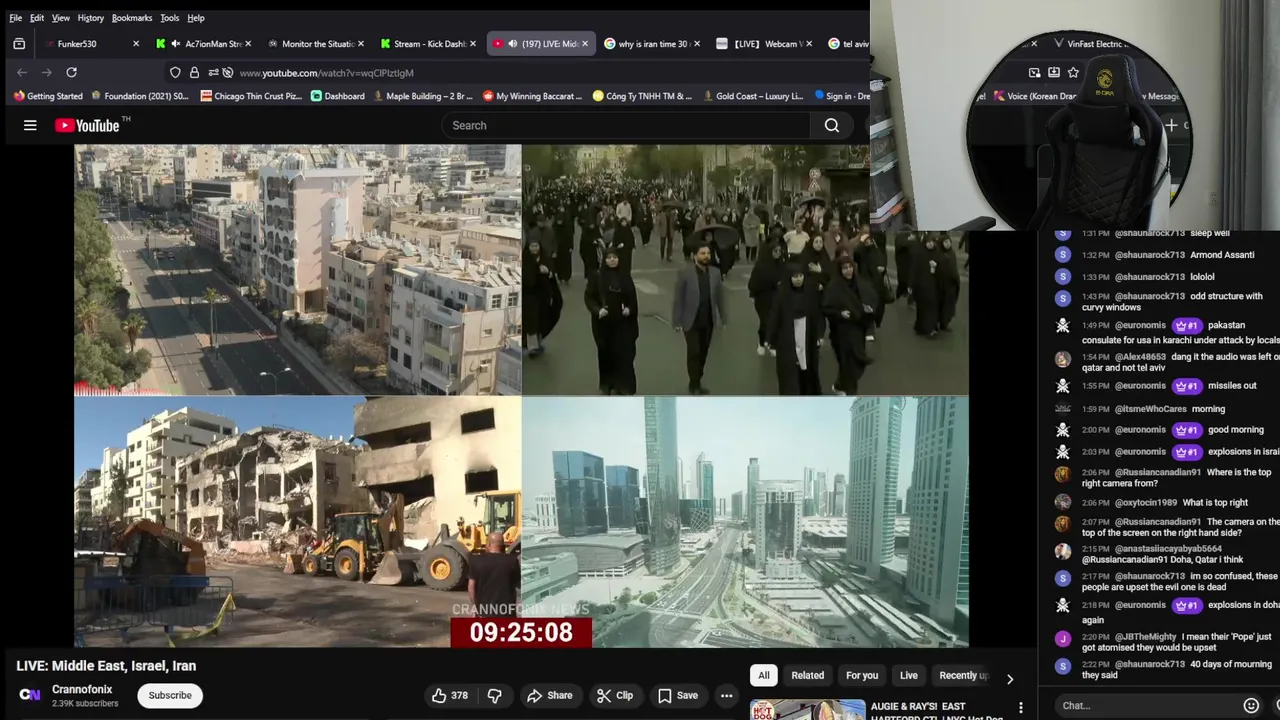This screenshot has height=720, width=1280.
Task: Open the File menu
Action: point(16,18)
